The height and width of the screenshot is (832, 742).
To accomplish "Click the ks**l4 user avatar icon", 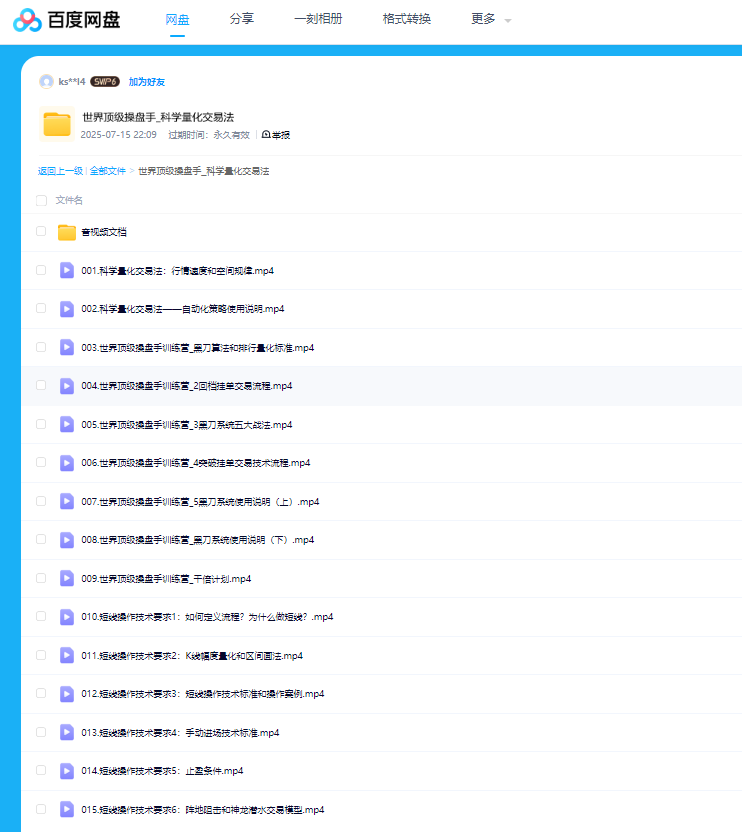I will 46,82.
